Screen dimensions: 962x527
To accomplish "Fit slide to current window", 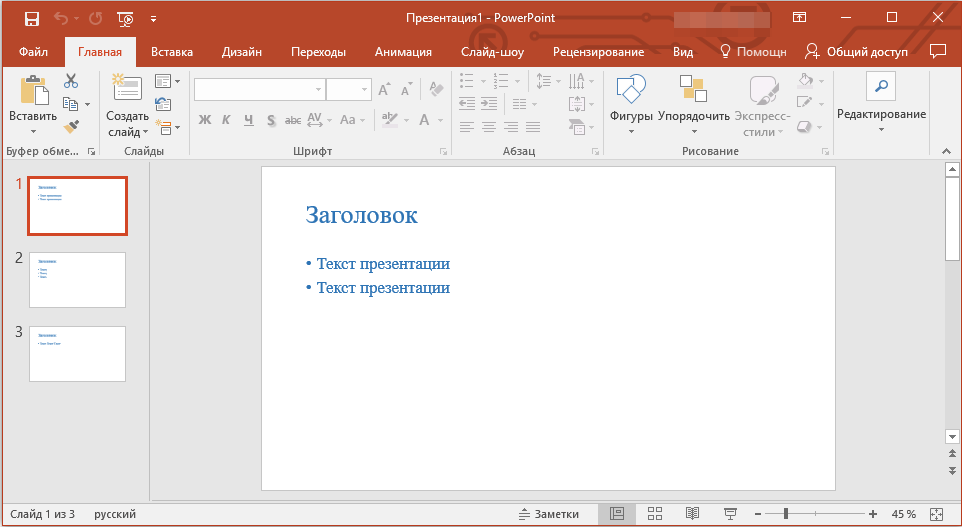I will pyautogui.click(x=937, y=514).
